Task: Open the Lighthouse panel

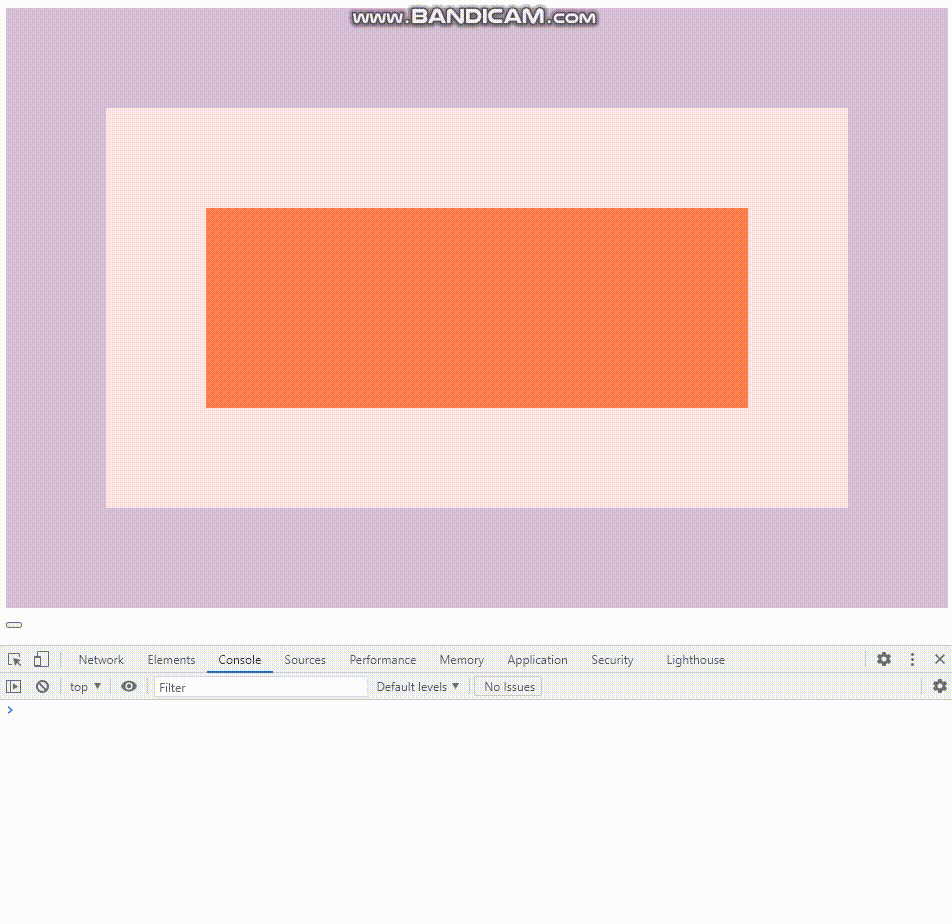Action: click(695, 660)
